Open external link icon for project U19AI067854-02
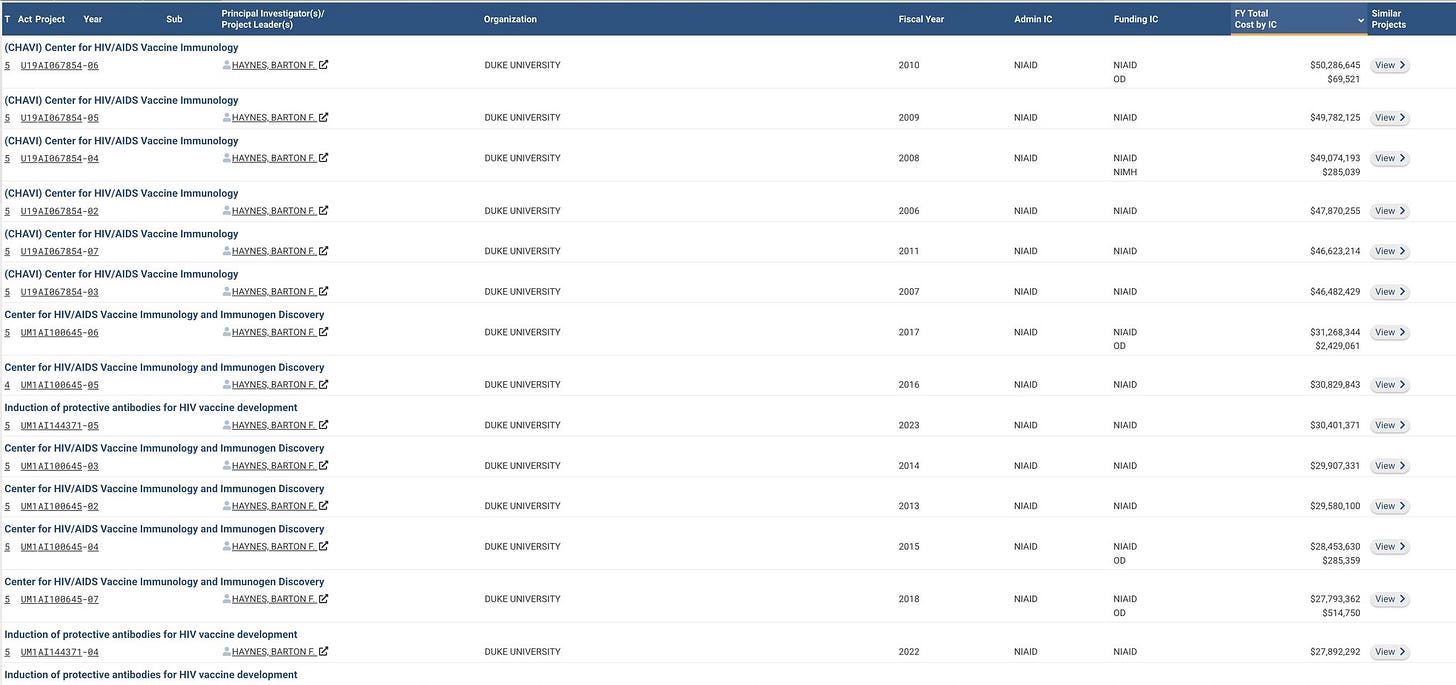 coord(323,211)
